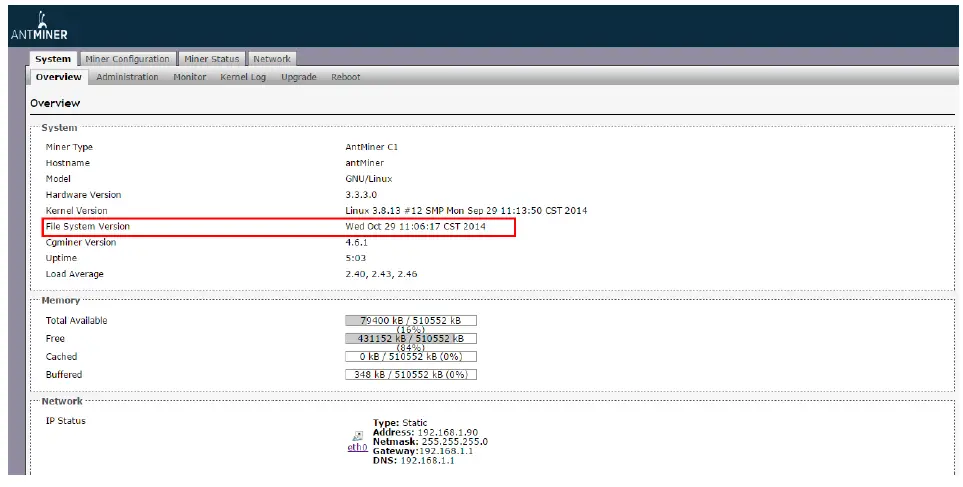The height and width of the screenshot is (487, 963).
Task: Click the 'Network' section legend
Action: [x=62, y=401]
